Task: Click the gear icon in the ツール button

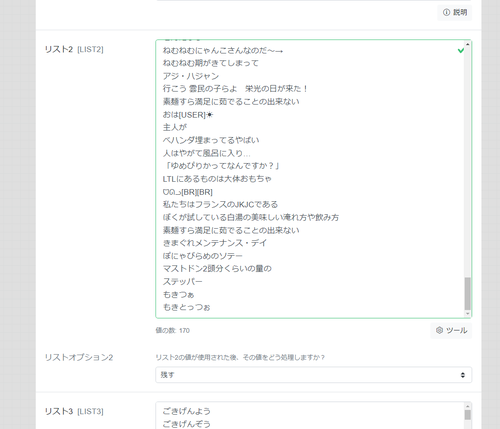Action: pyautogui.click(x=439, y=330)
